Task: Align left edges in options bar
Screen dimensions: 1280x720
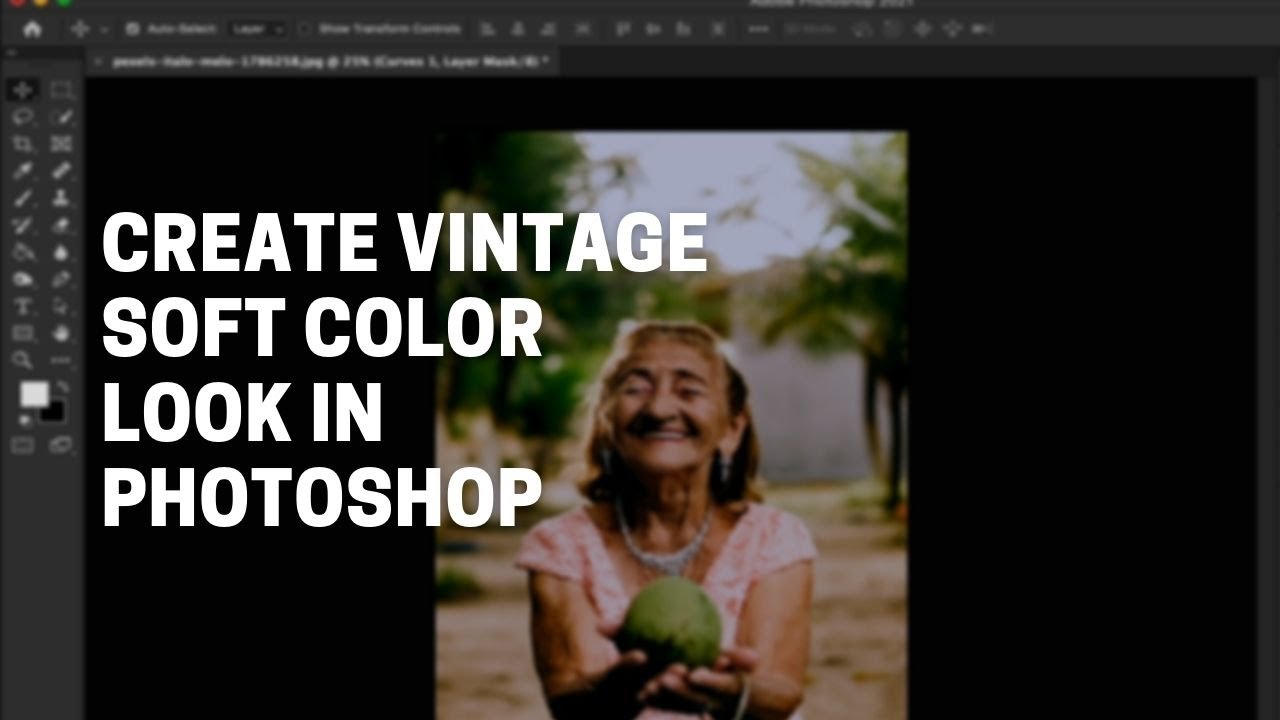Action: pos(486,29)
